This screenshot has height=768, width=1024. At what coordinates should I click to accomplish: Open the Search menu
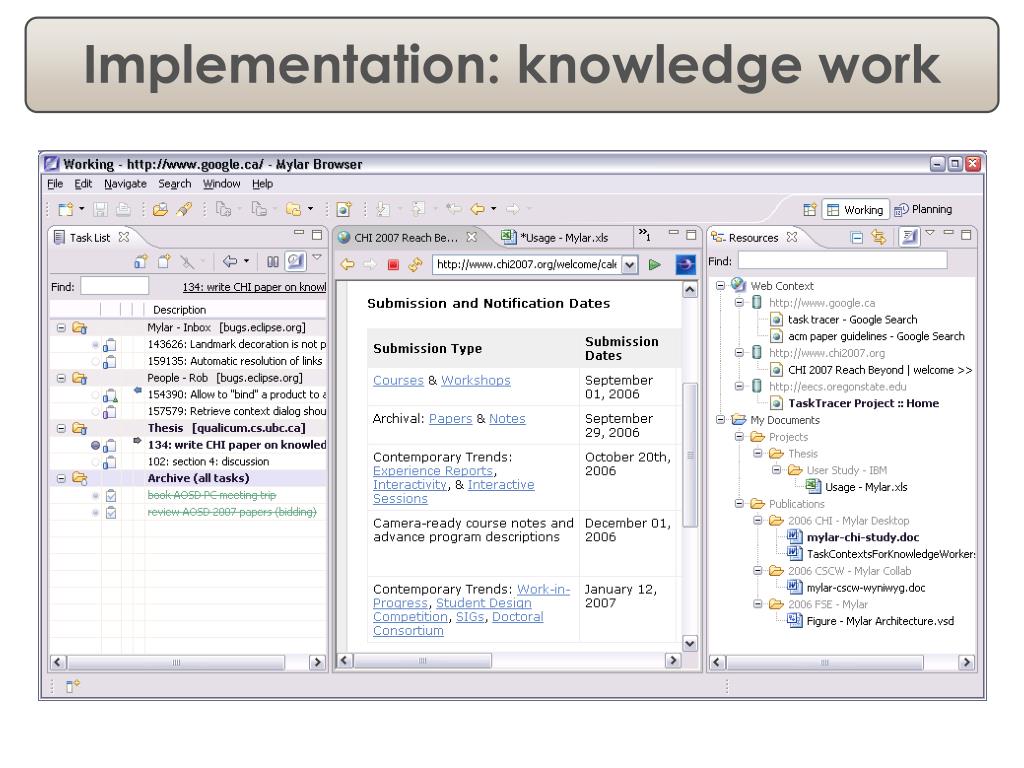pyautogui.click(x=174, y=184)
